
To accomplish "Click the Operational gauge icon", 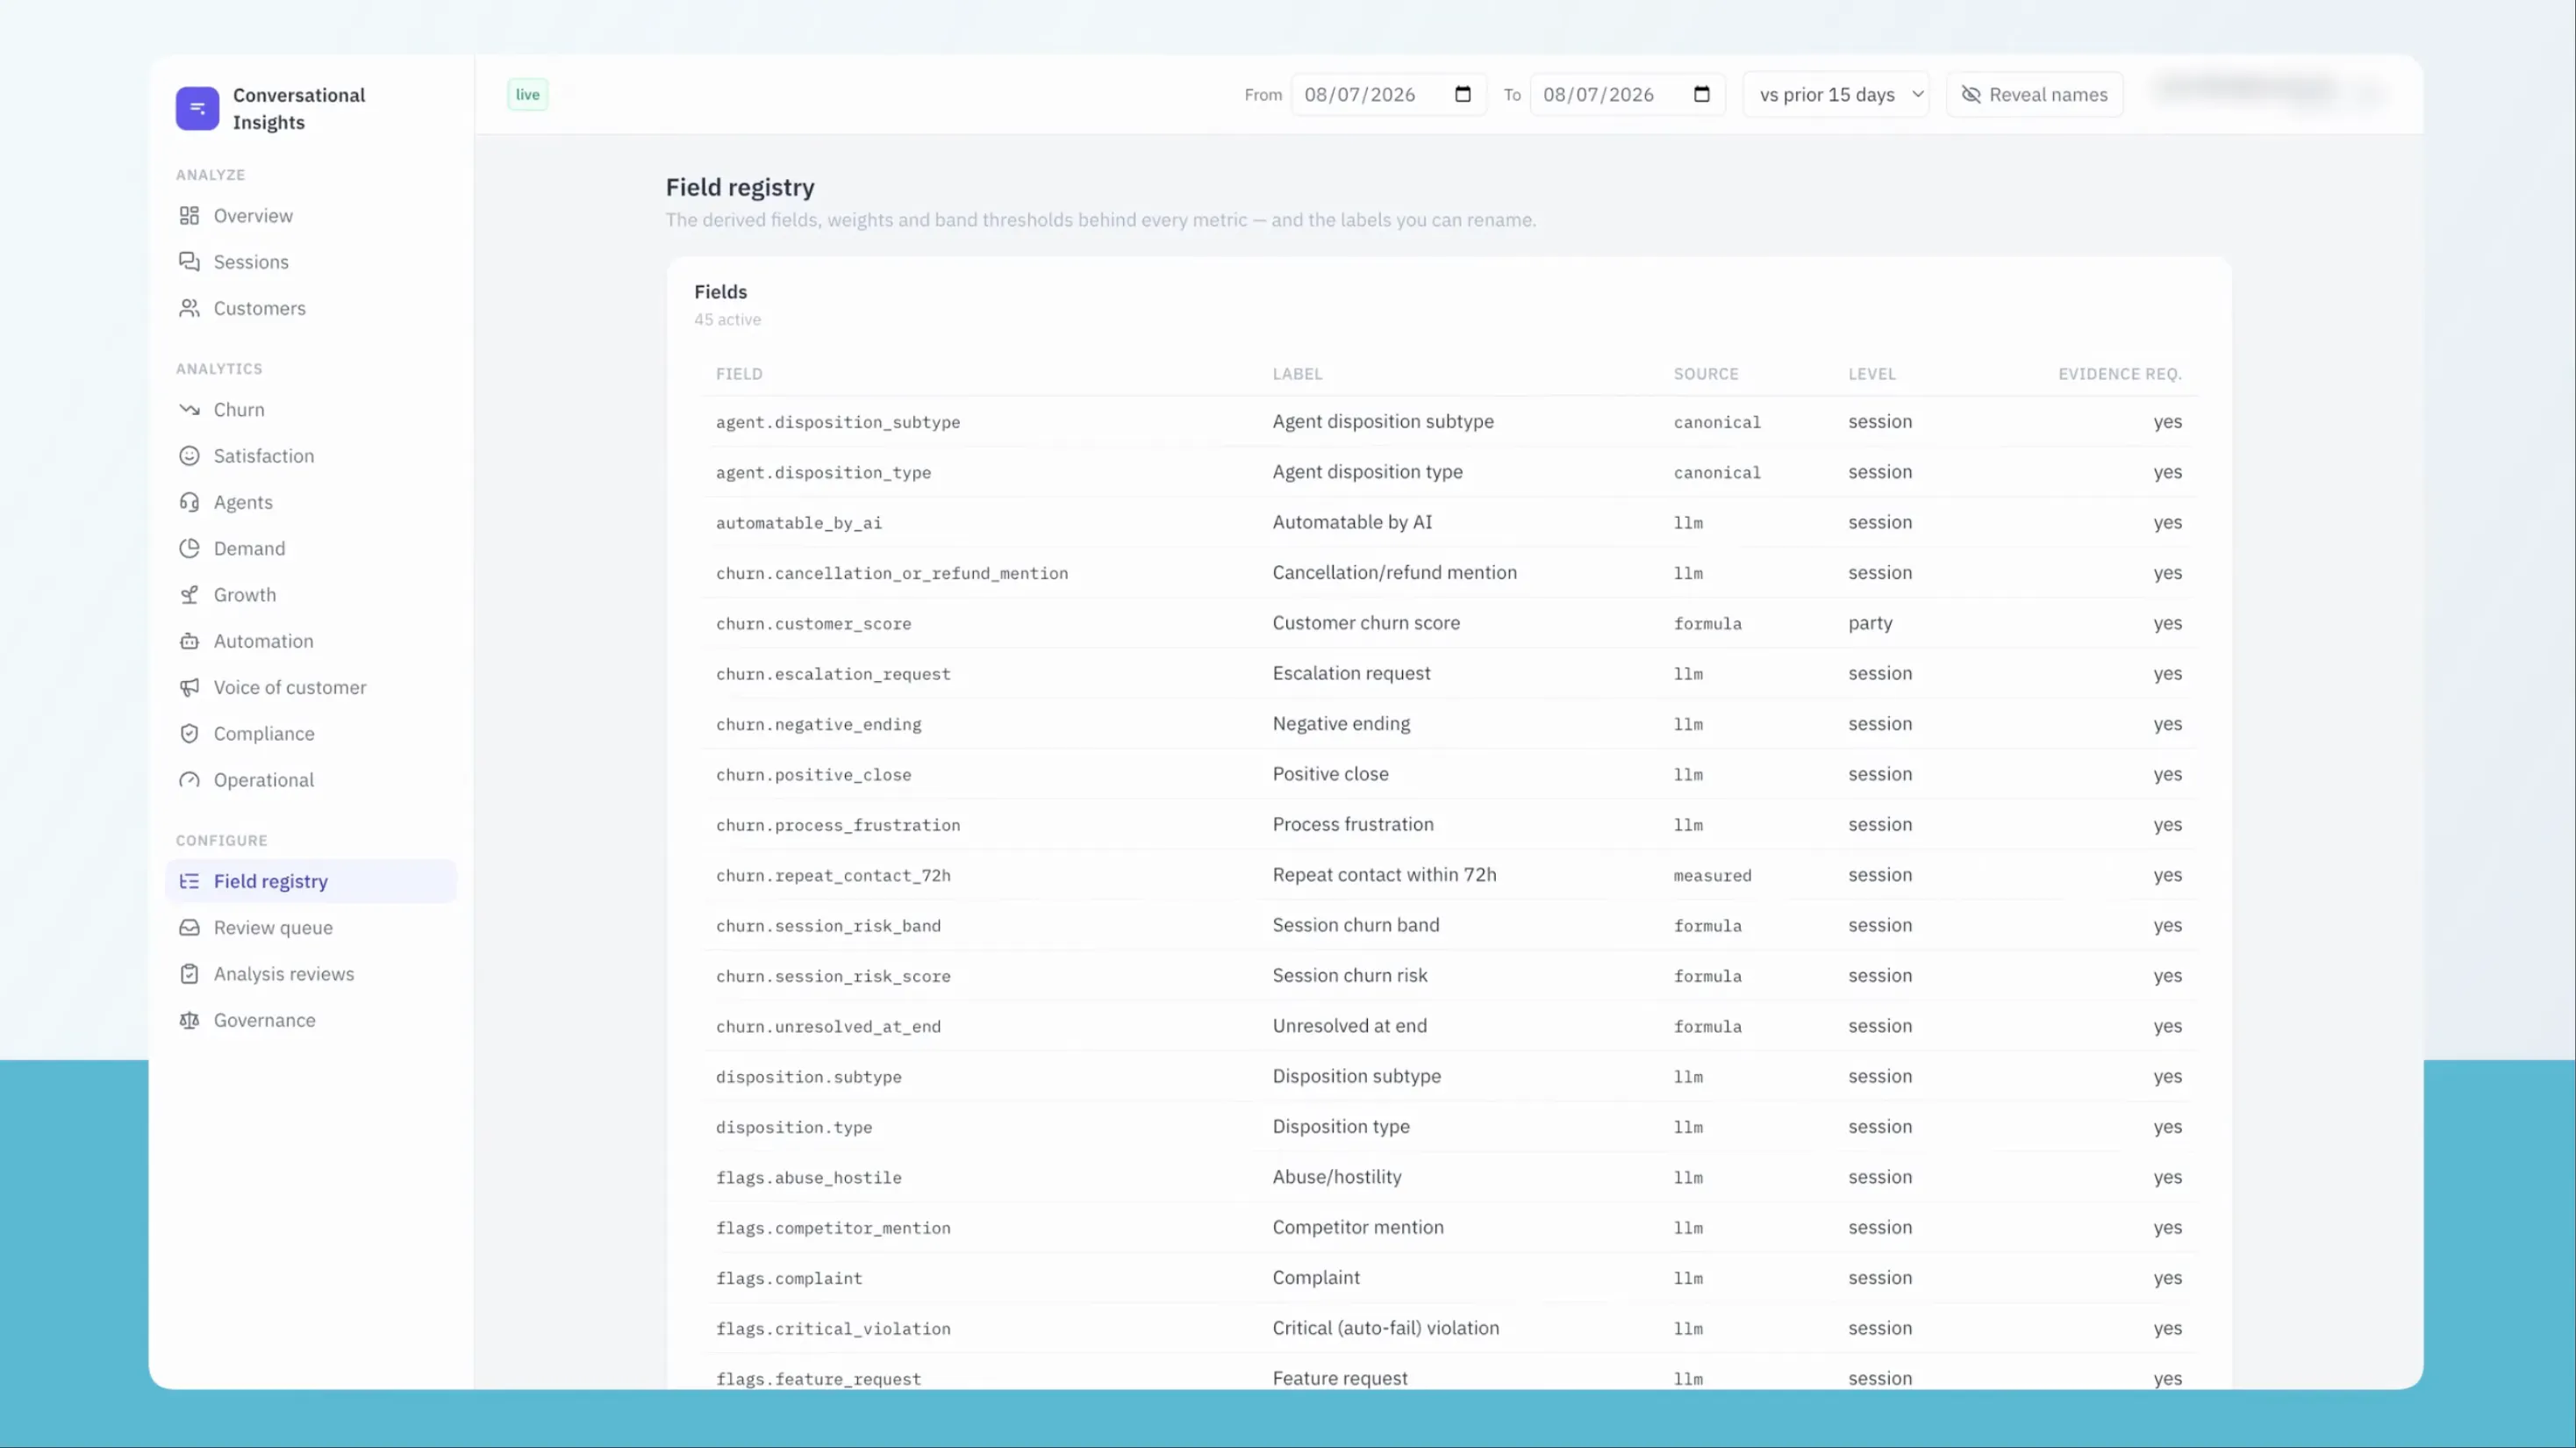I will click(x=189, y=780).
